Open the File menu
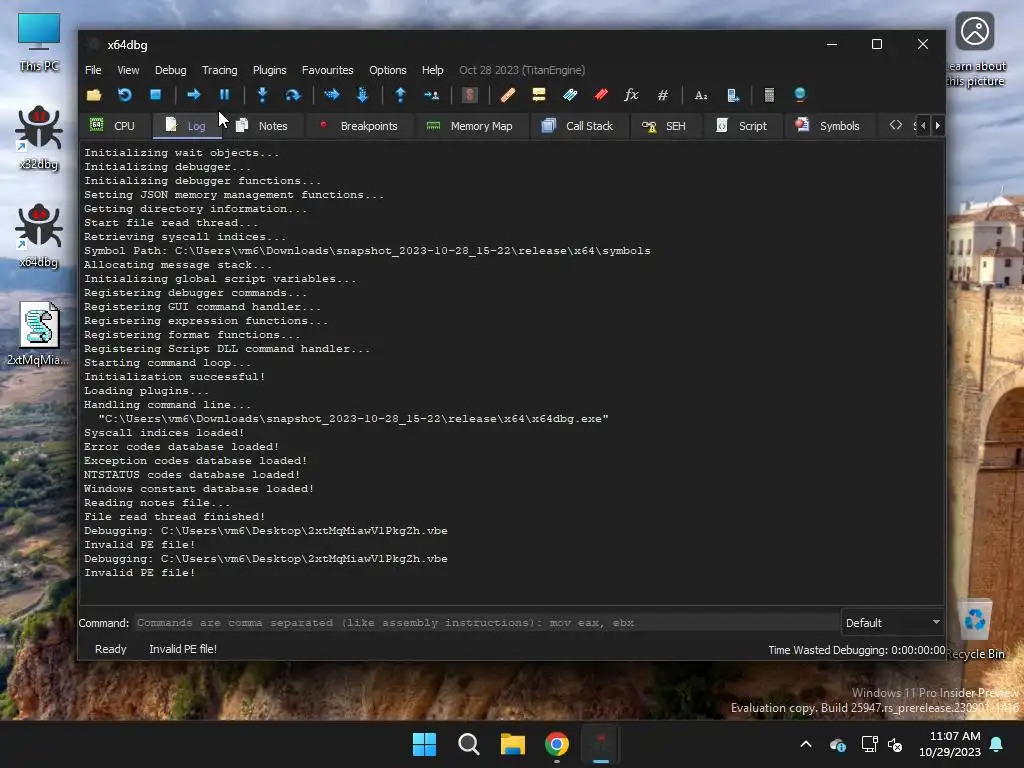The height and width of the screenshot is (768, 1024). coord(93,70)
